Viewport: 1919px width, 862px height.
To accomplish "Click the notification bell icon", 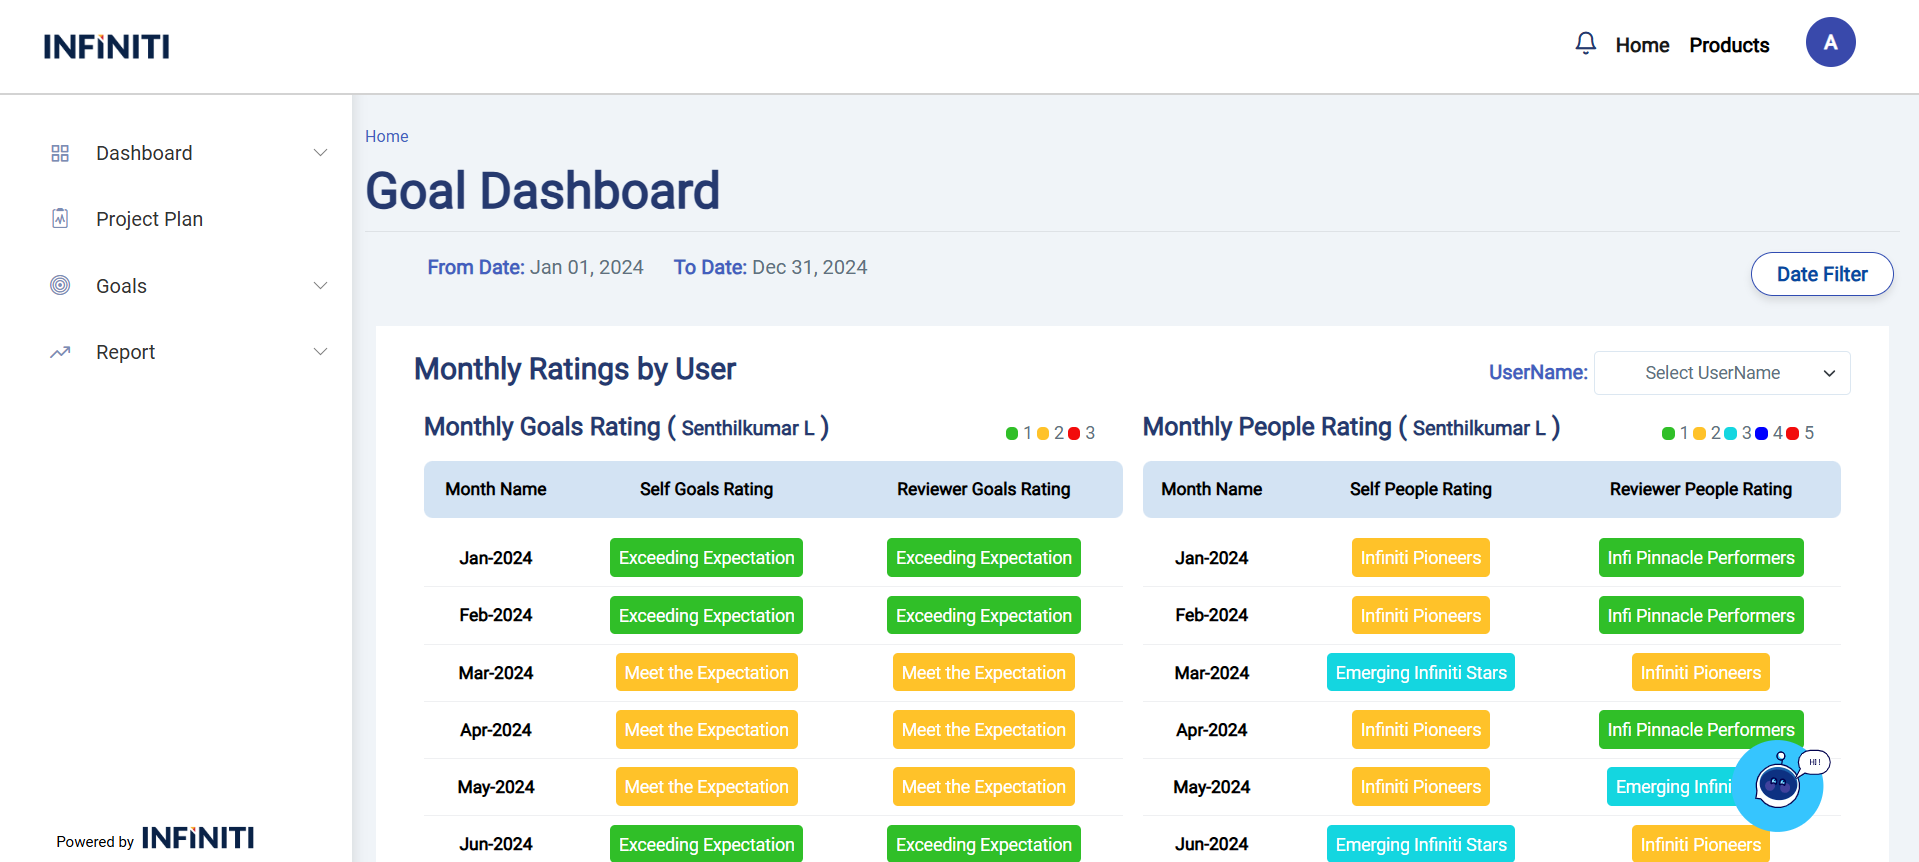I will tap(1585, 43).
